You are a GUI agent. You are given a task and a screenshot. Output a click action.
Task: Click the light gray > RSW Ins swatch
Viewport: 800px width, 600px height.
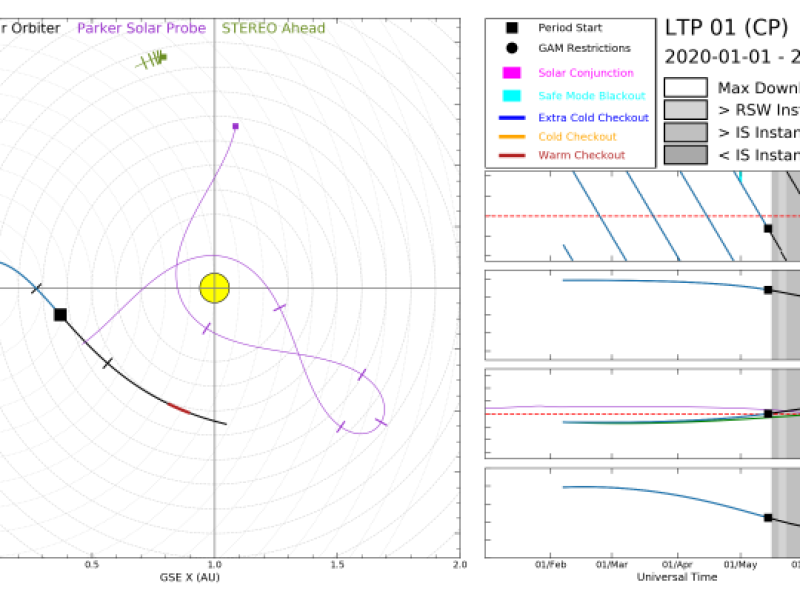[686, 110]
